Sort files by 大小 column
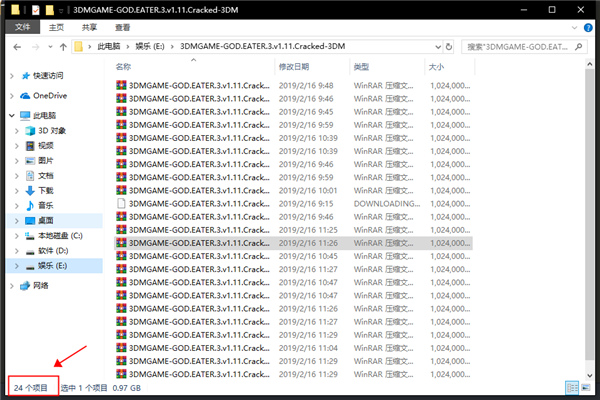Viewport: 600px width, 400px height. pyautogui.click(x=436, y=67)
